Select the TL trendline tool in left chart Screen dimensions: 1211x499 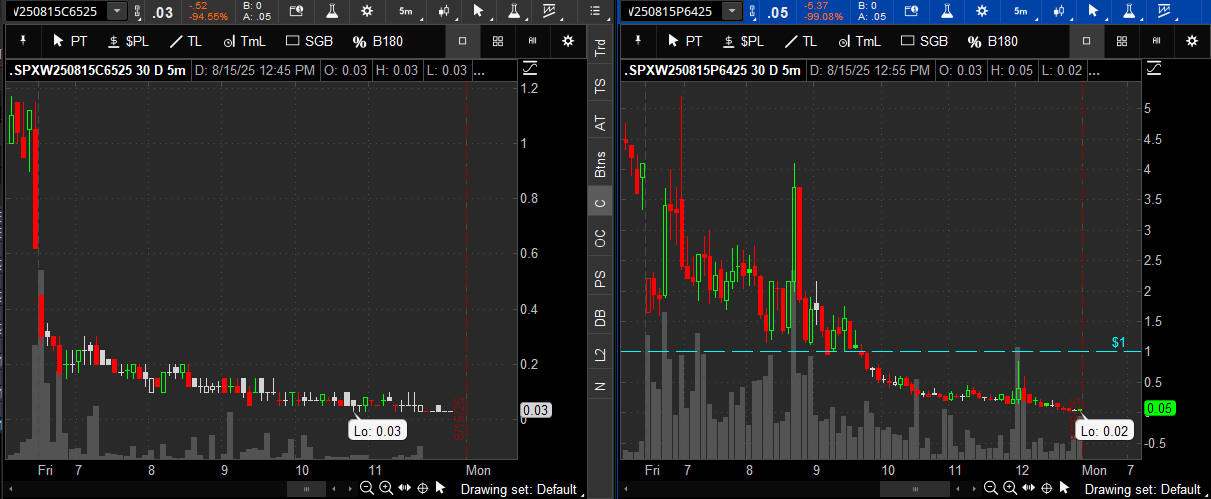click(186, 41)
